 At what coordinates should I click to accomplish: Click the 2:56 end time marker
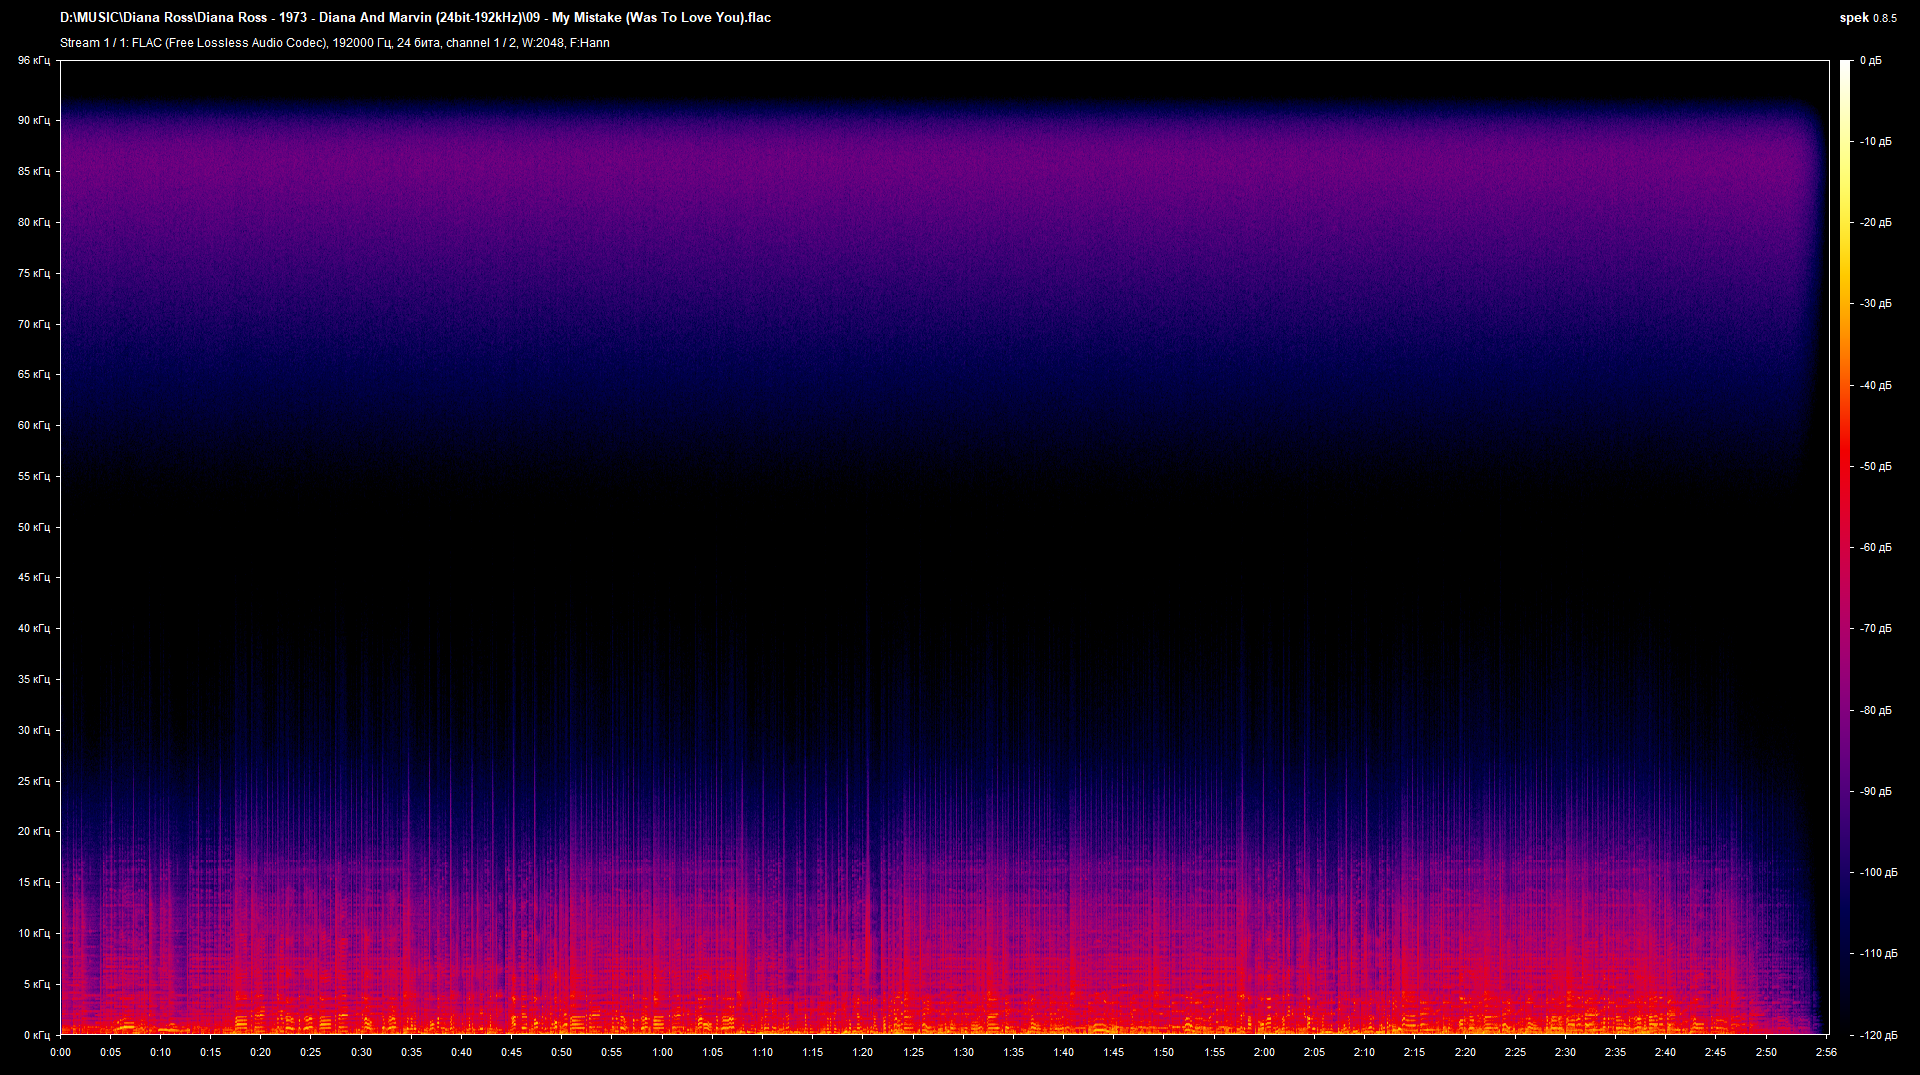point(1827,1052)
